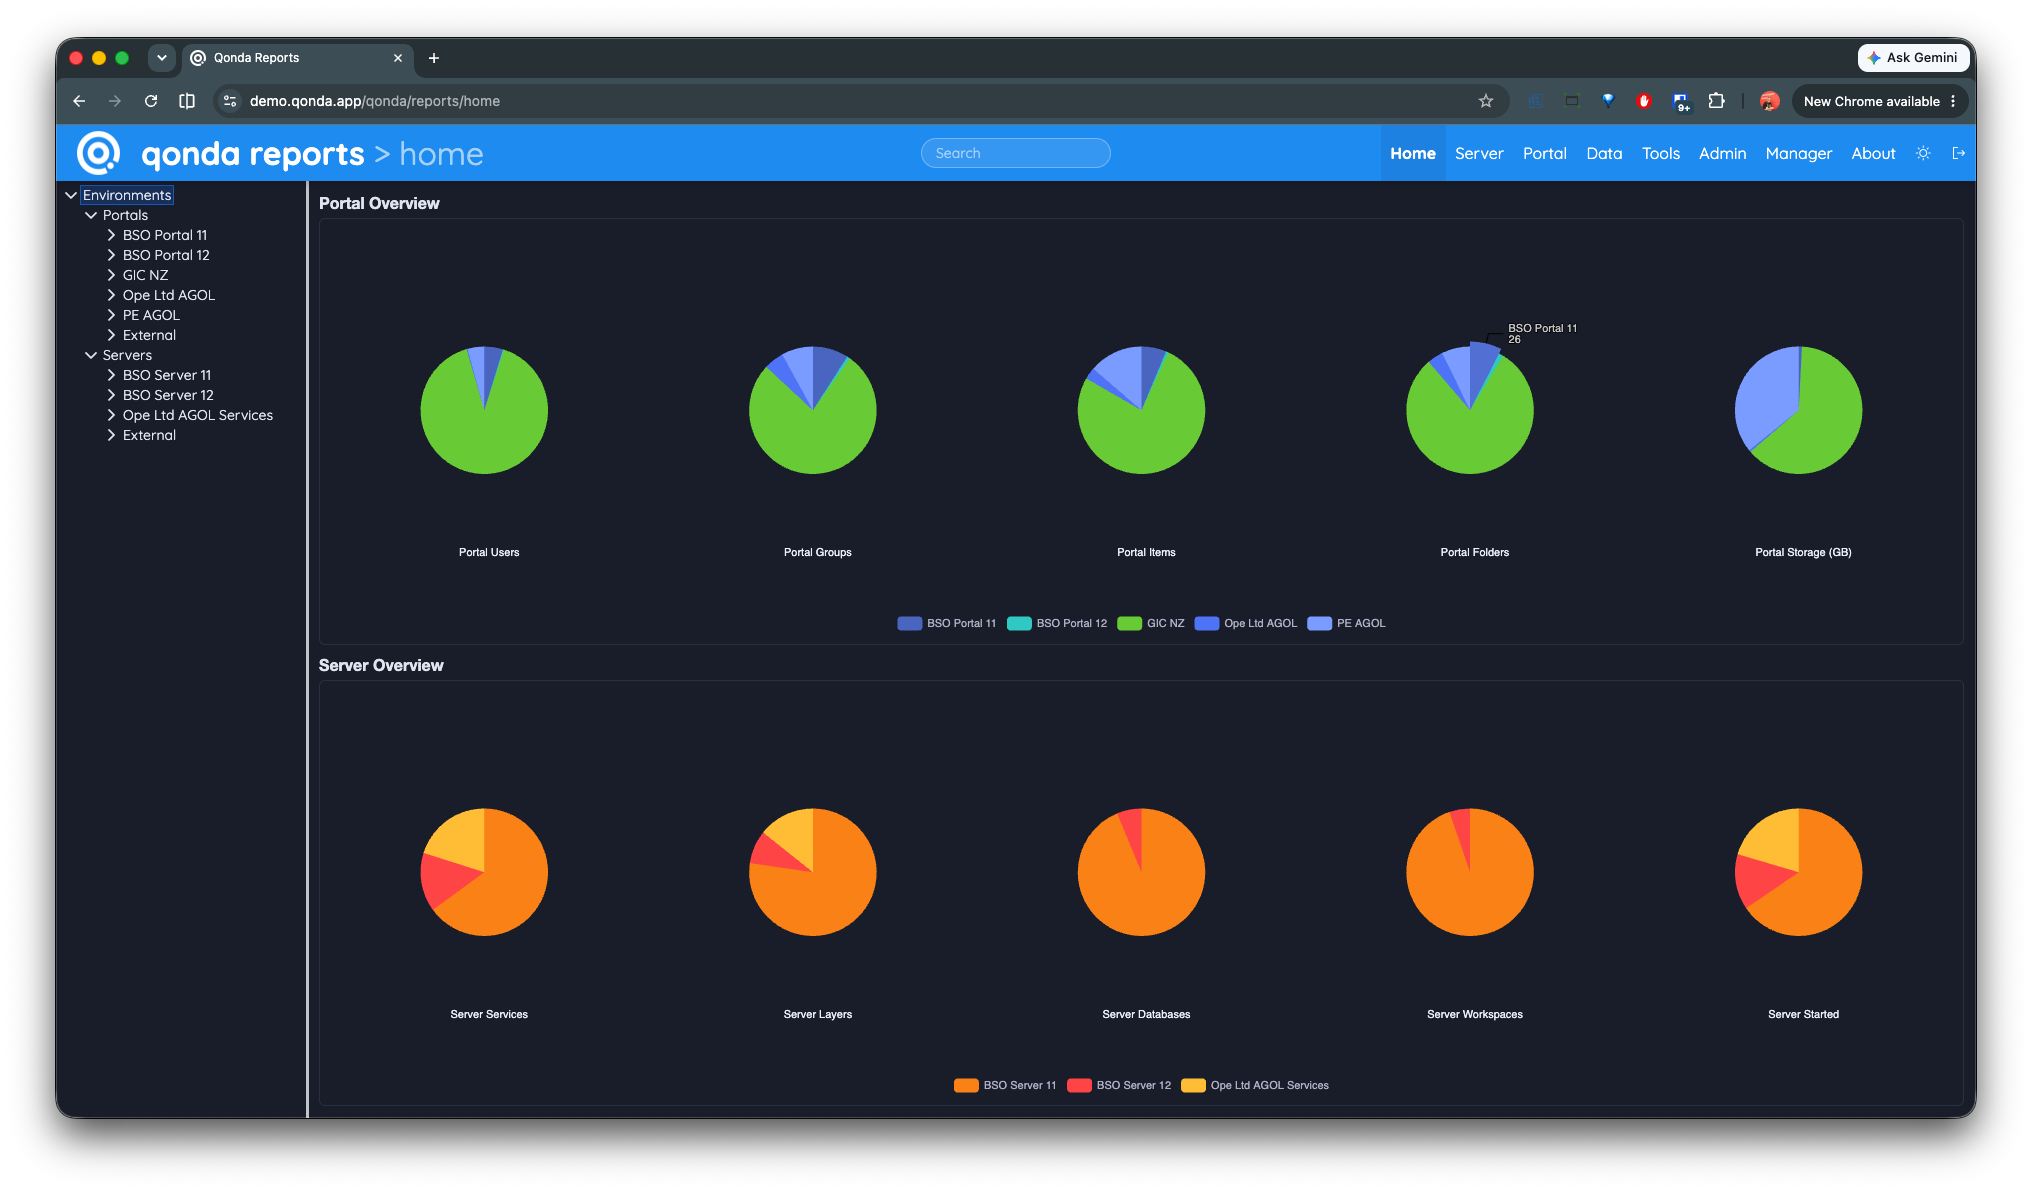Image resolution: width=2032 pixels, height=1192 pixels.
Task: Click the Portal Users pie chart
Action: (484, 410)
